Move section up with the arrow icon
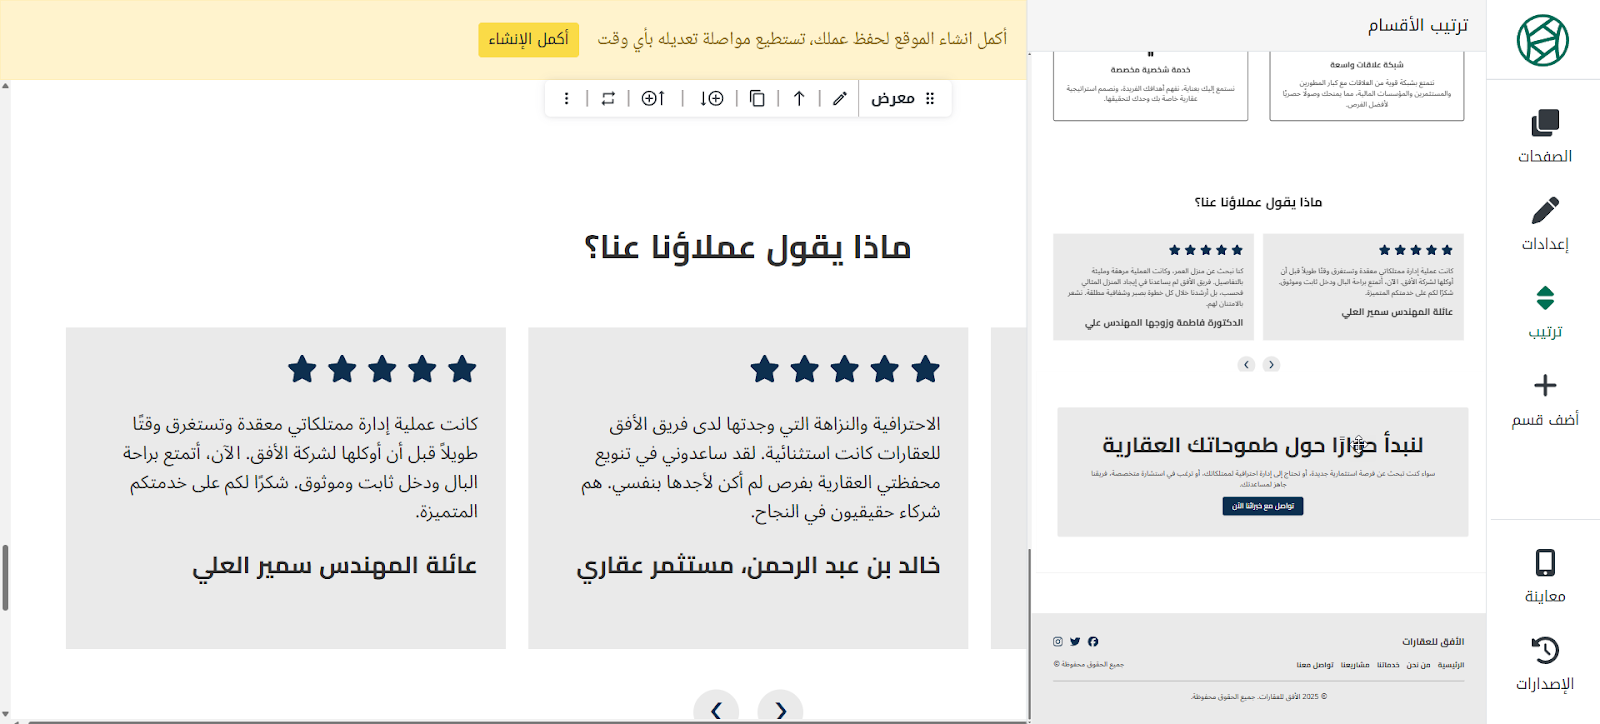 click(x=799, y=98)
